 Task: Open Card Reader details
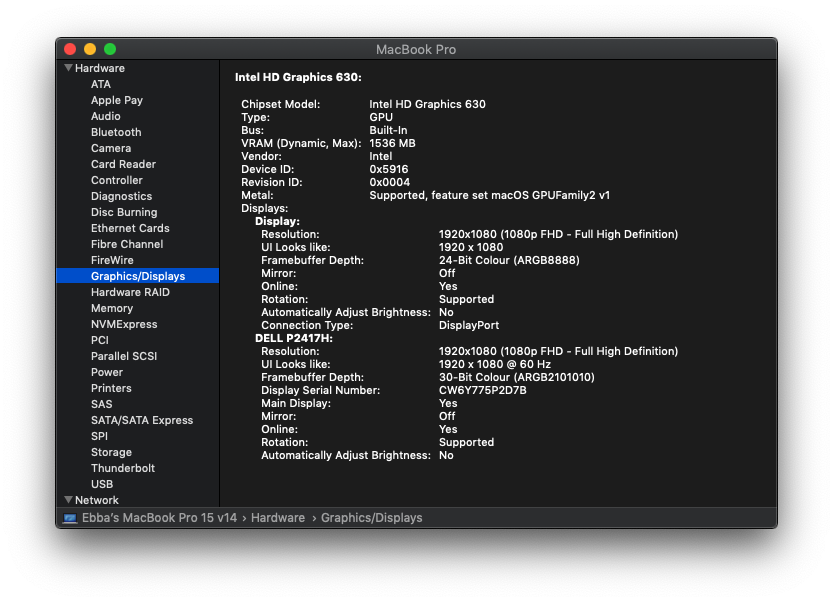tap(123, 164)
